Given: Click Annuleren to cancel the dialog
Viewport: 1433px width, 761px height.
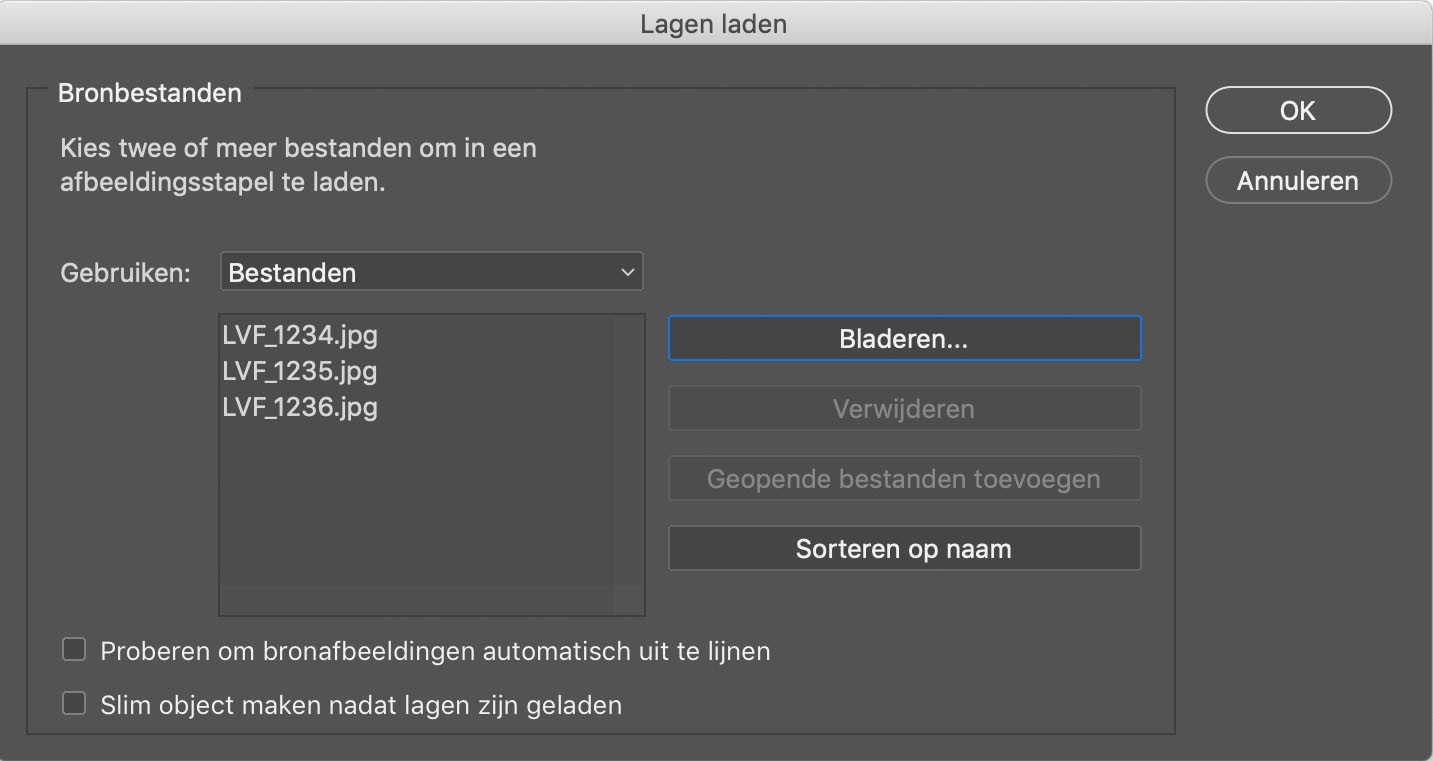Looking at the screenshot, I should [x=1297, y=181].
